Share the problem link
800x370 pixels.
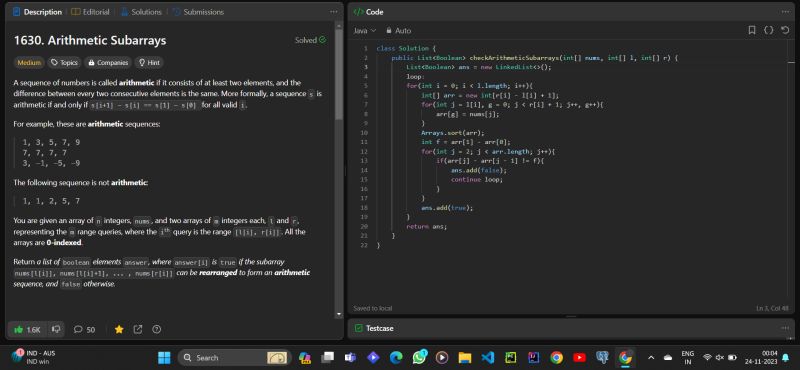(x=138, y=330)
